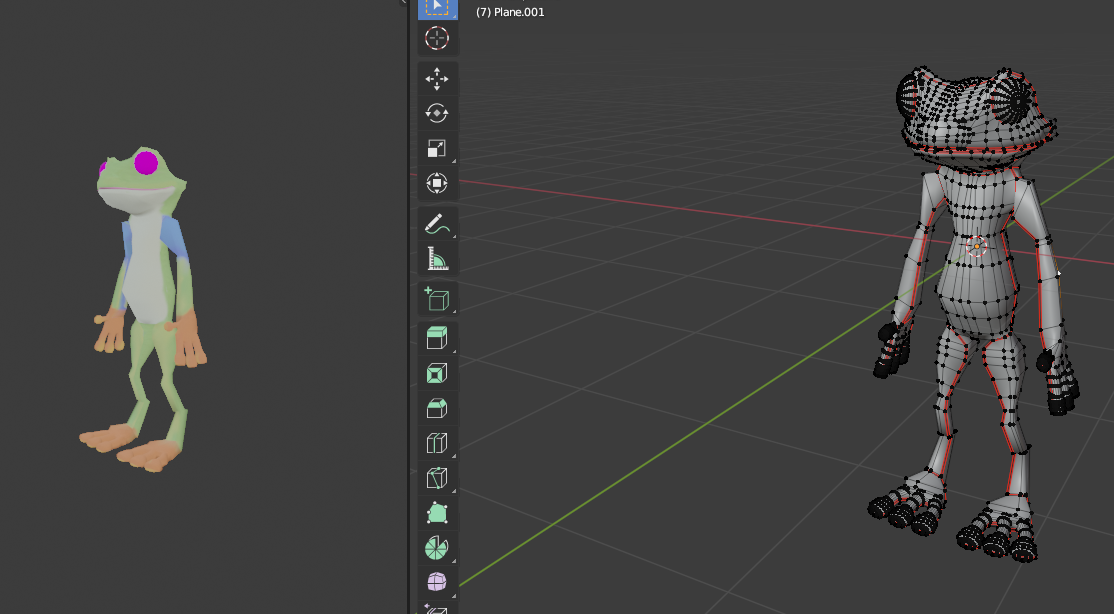The height and width of the screenshot is (614, 1114).
Task: Pick the Loop Cut tool
Action: pyautogui.click(x=437, y=443)
